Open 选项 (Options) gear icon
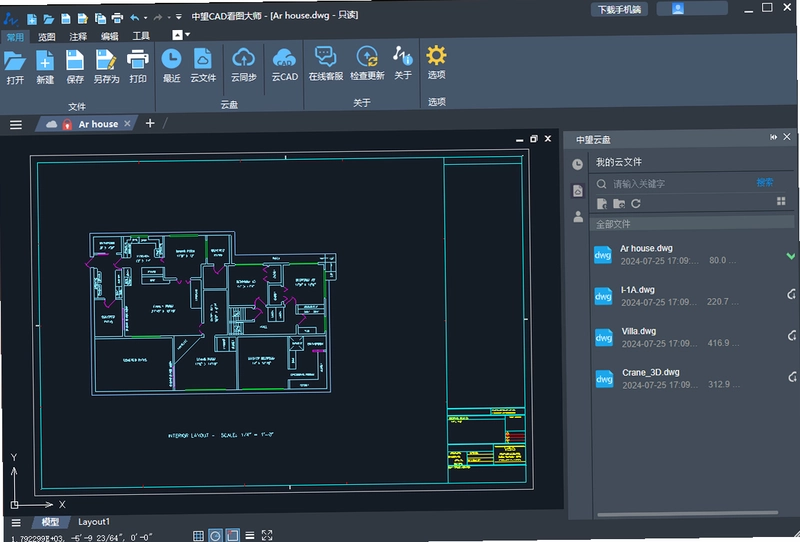The height and width of the screenshot is (542, 800). click(x=436, y=55)
